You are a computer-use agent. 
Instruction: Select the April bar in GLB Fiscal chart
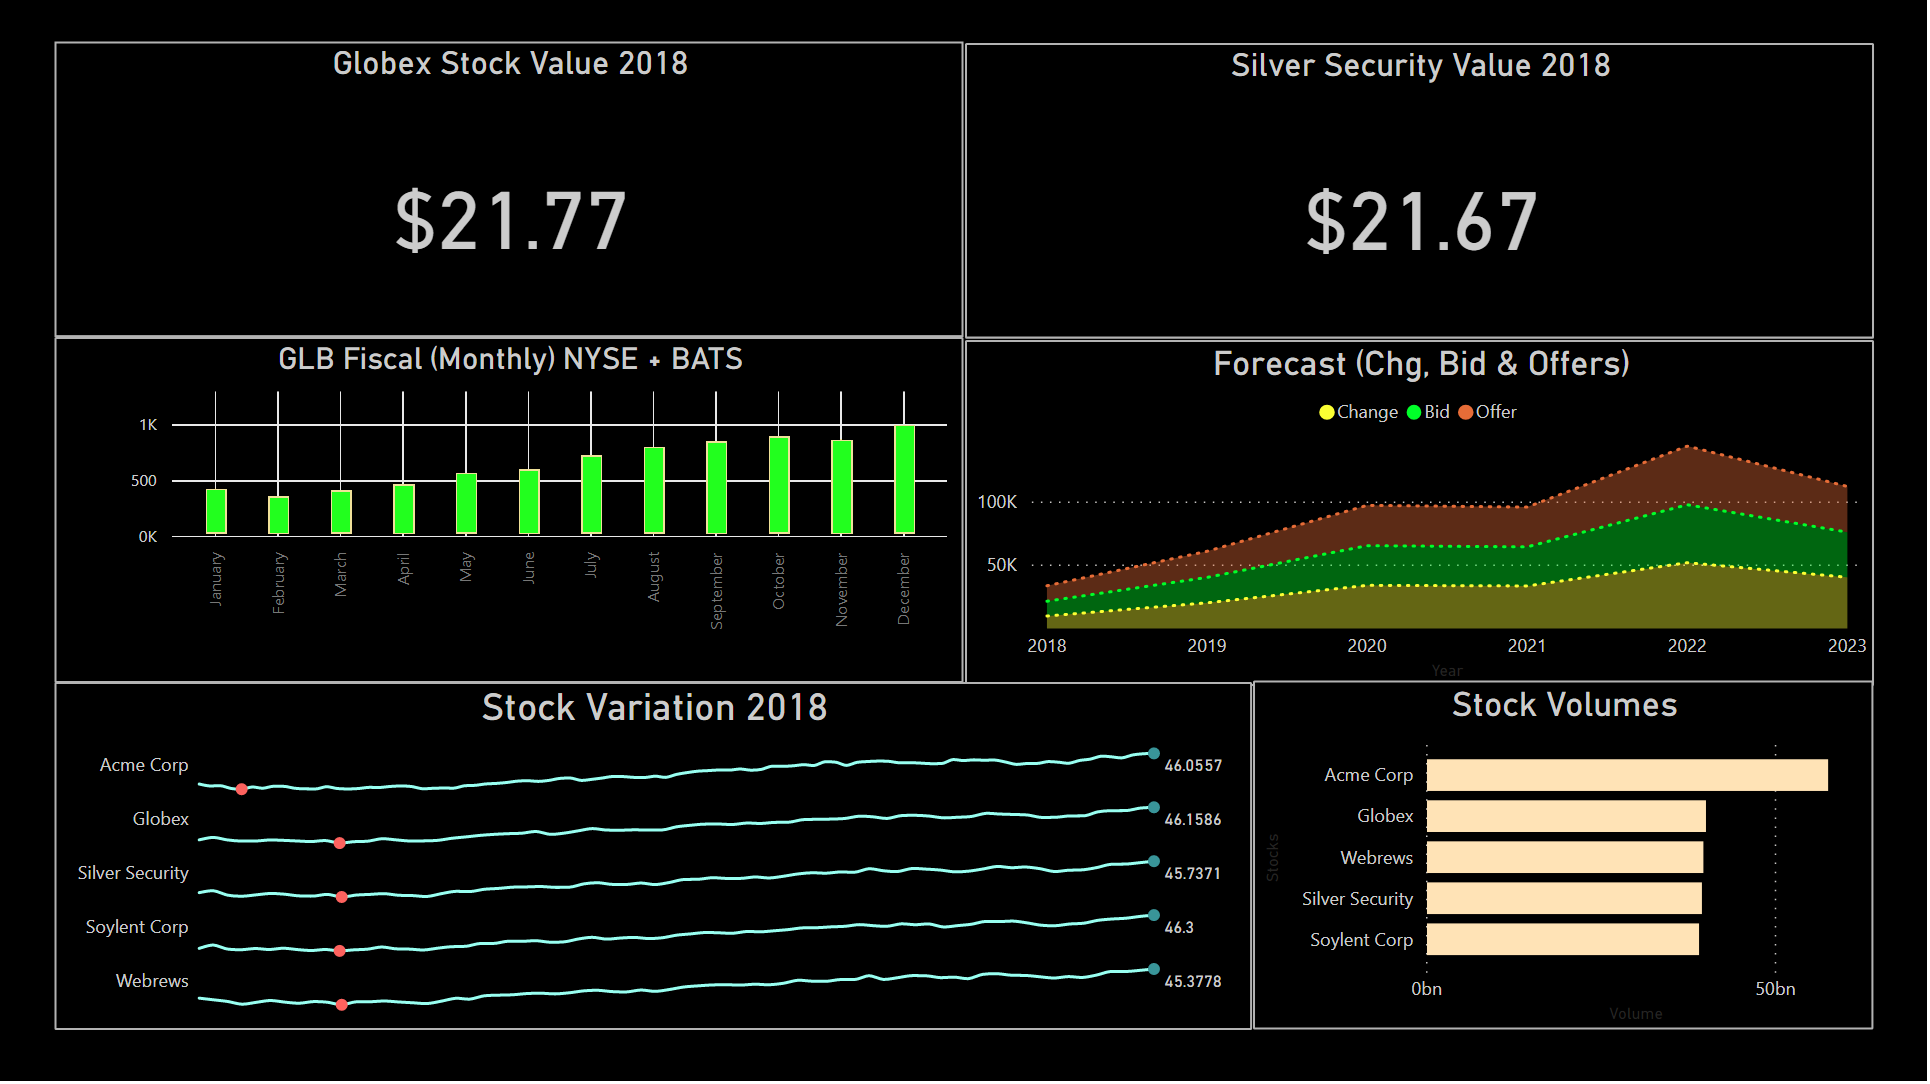point(404,509)
